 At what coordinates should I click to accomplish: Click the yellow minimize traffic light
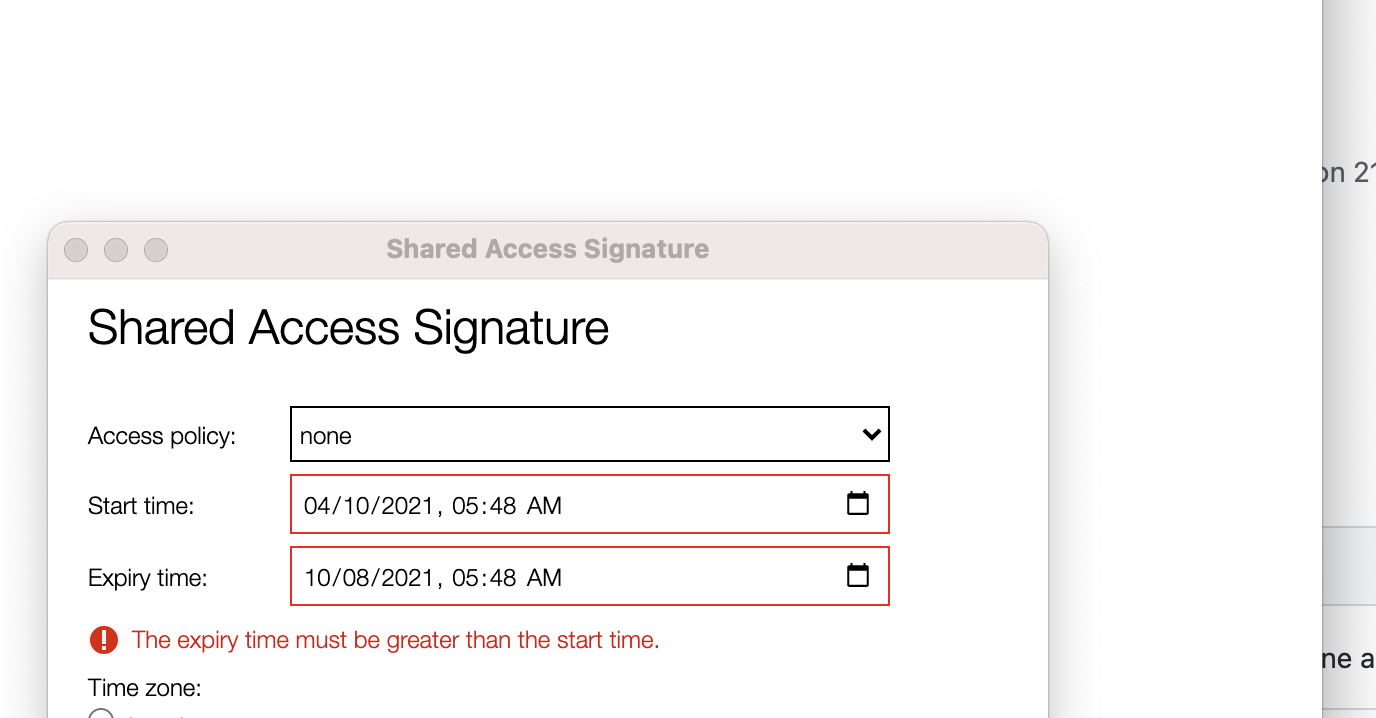click(x=115, y=250)
